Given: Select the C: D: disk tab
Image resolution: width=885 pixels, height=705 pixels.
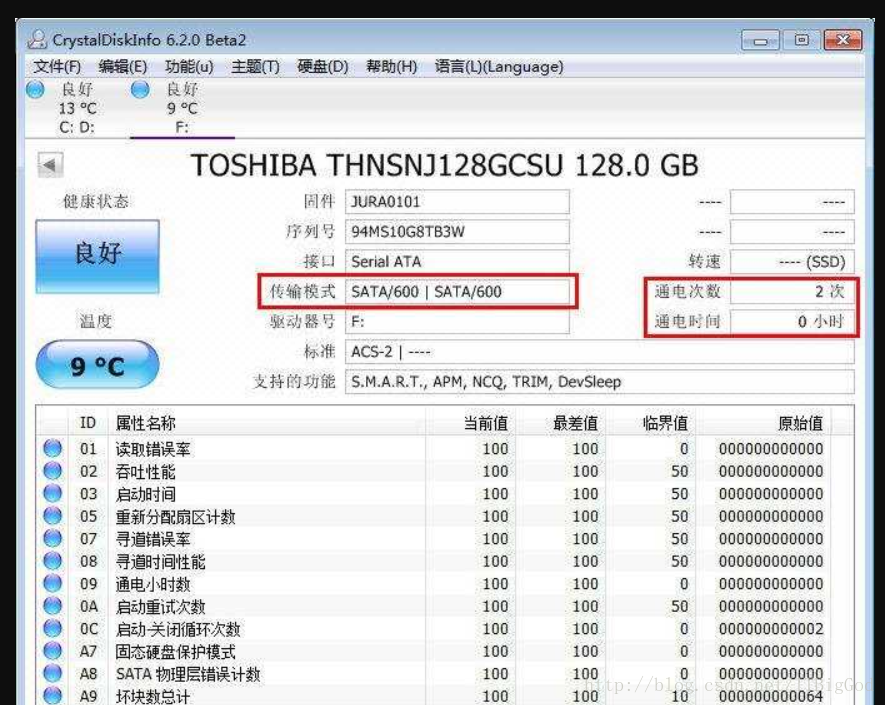Looking at the screenshot, I should tap(77, 108).
